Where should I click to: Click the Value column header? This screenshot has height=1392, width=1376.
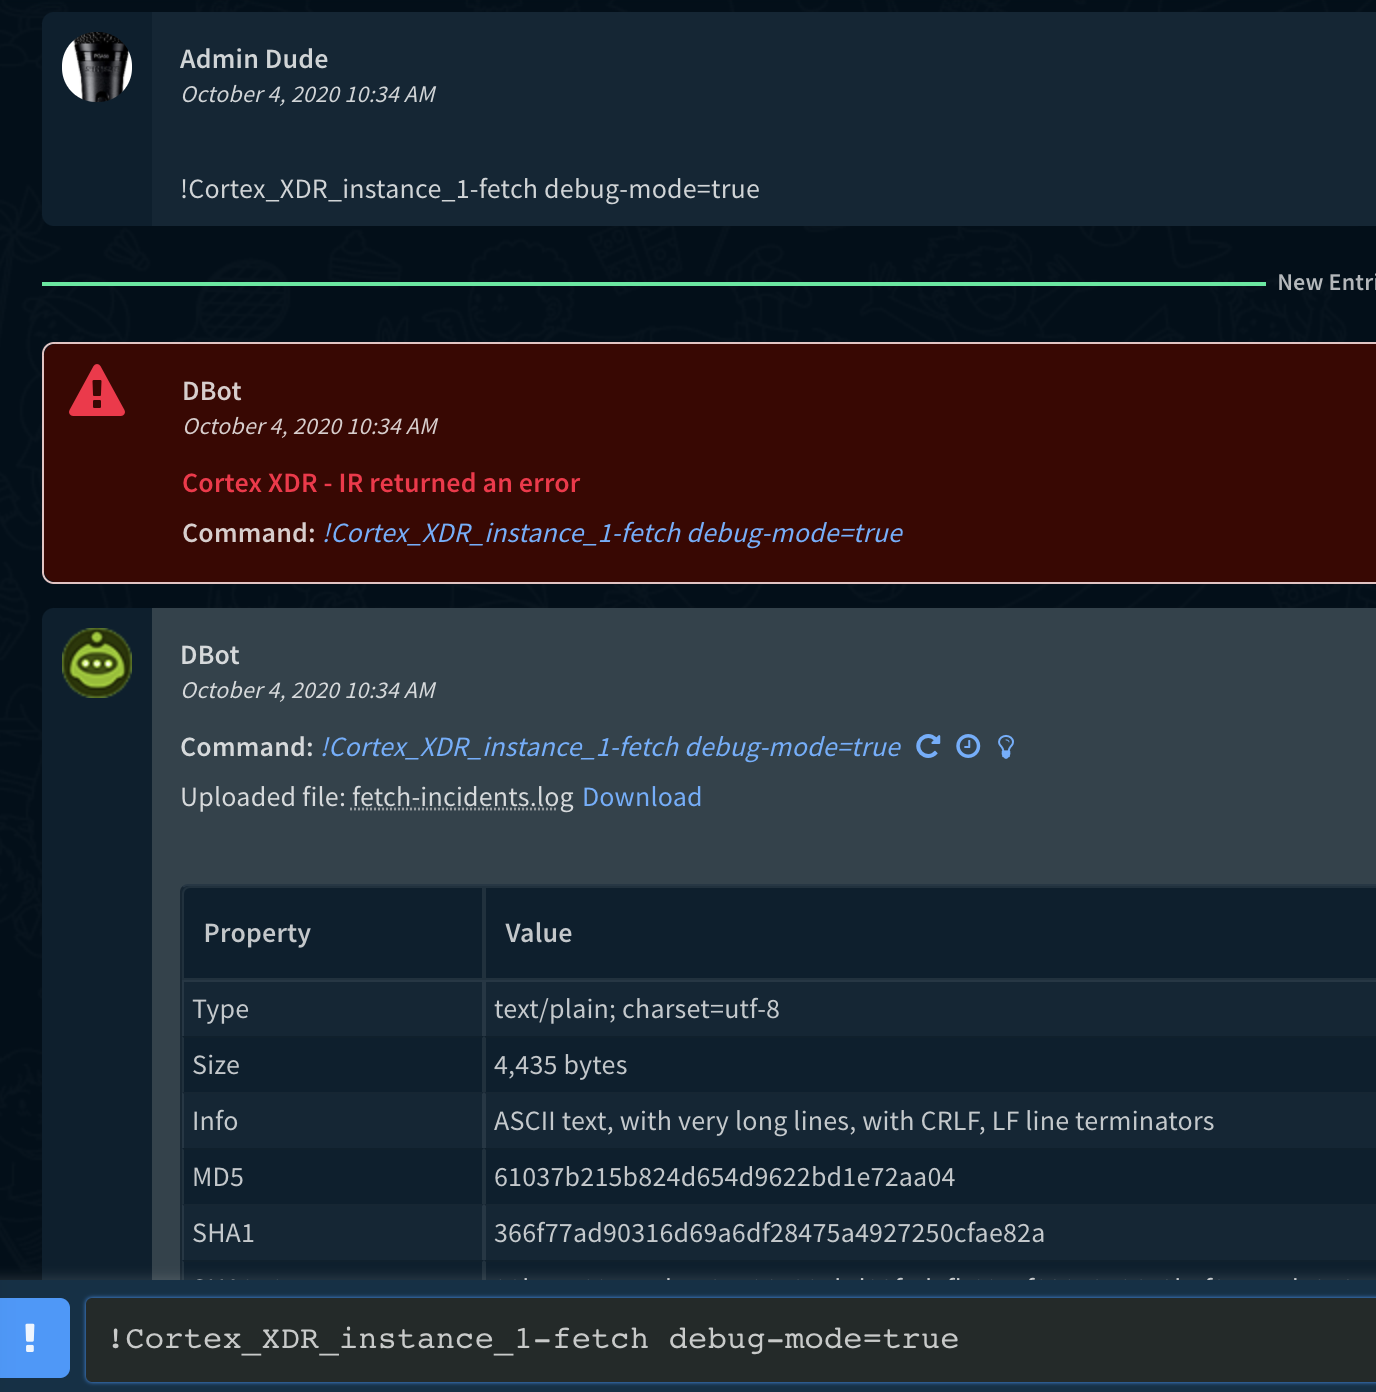pyautogui.click(x=538, y=932)
